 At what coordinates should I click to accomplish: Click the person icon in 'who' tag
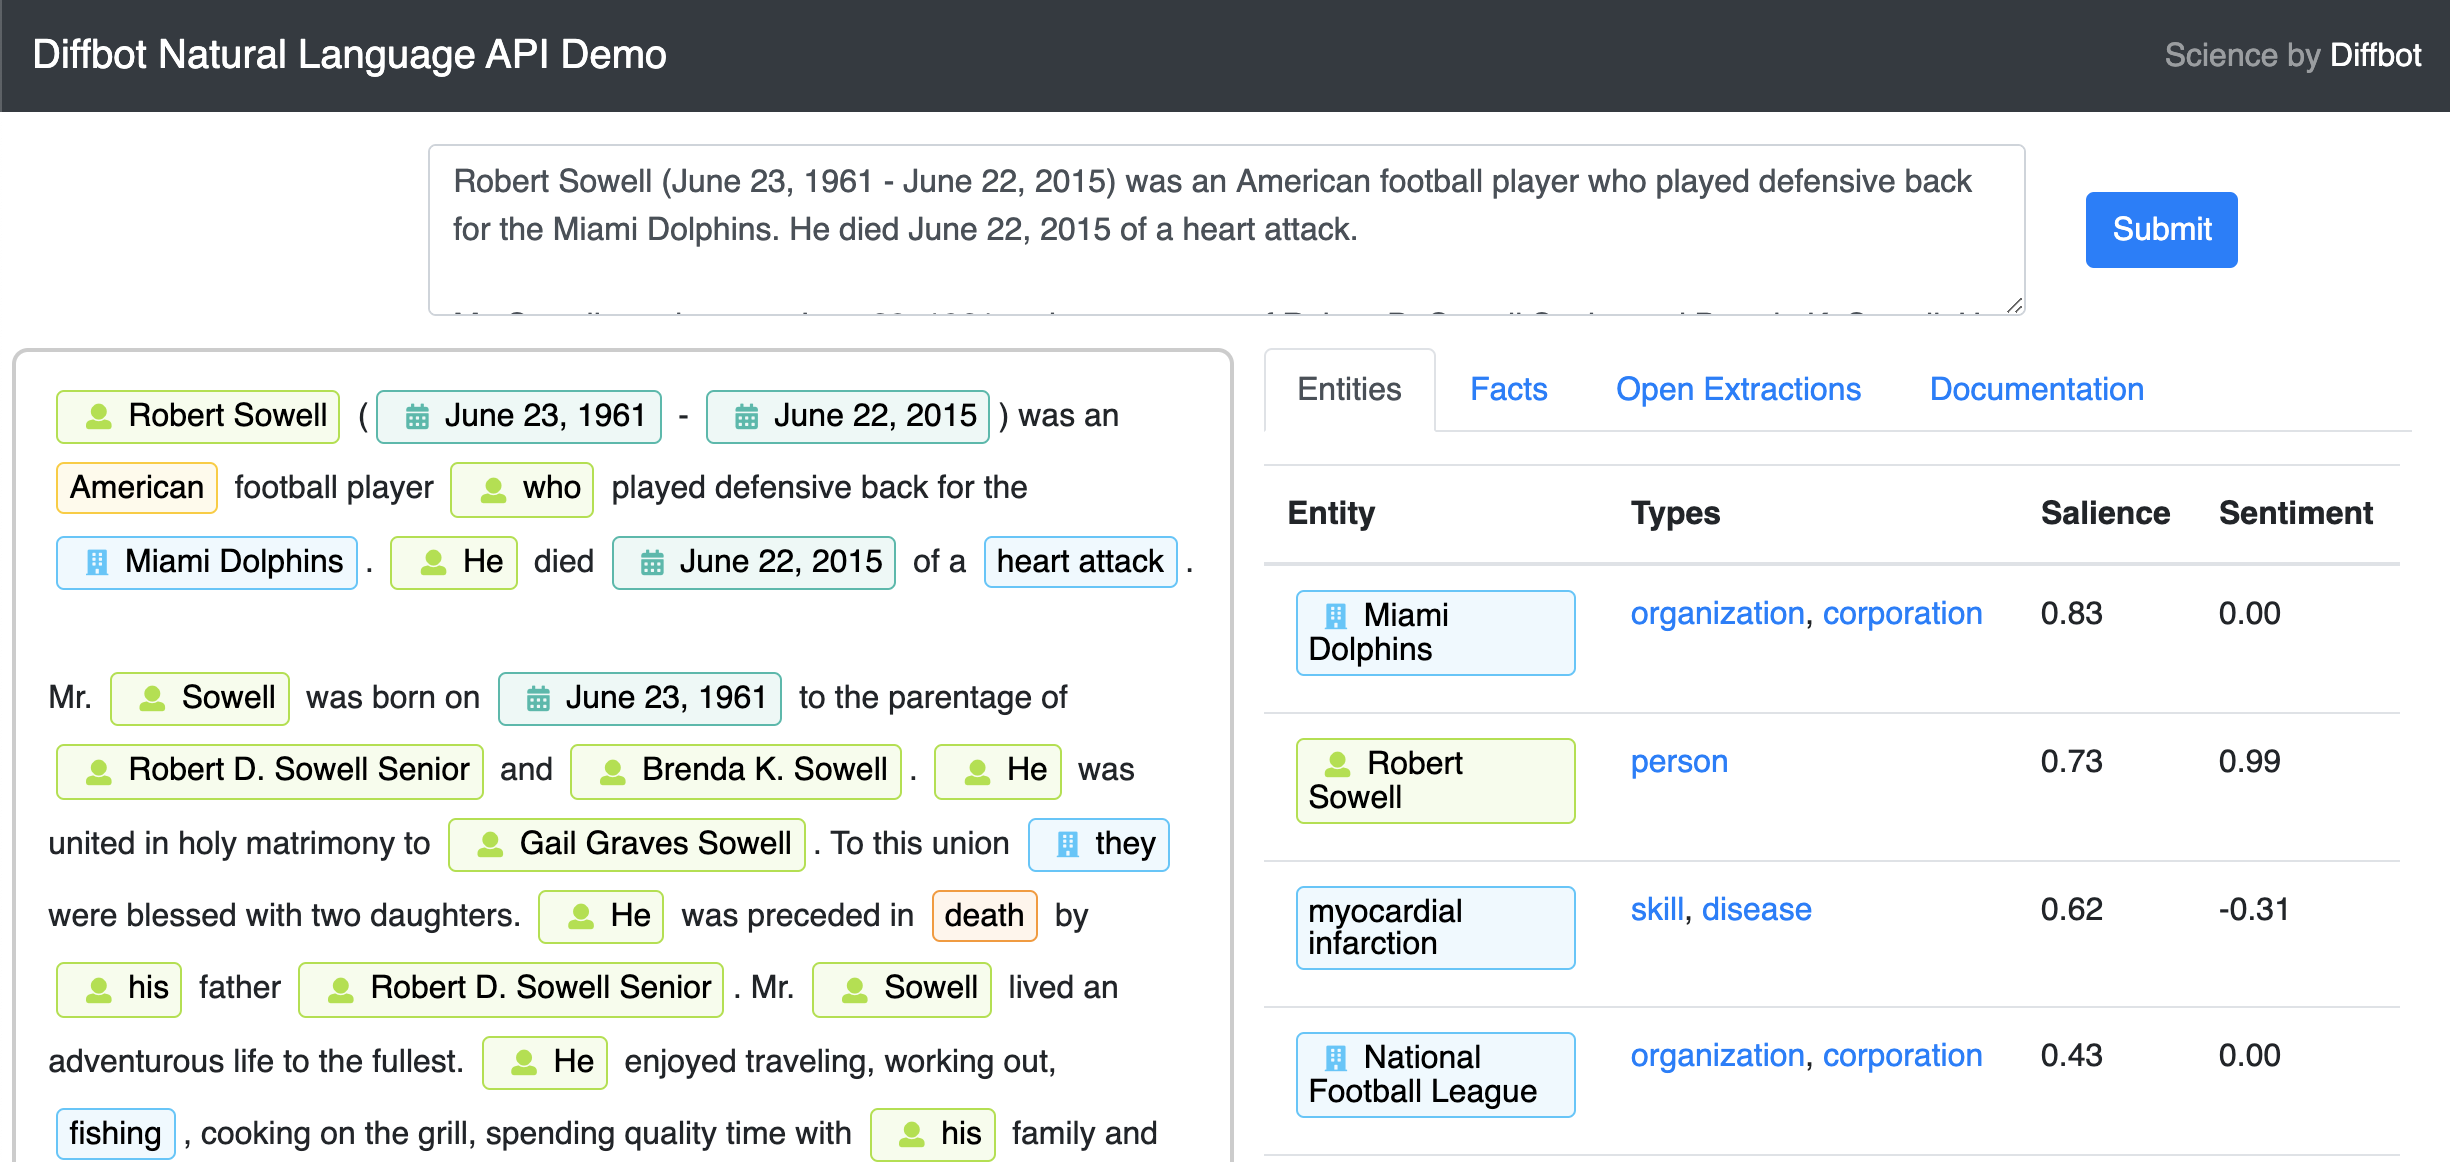click(x=493, y=489)
